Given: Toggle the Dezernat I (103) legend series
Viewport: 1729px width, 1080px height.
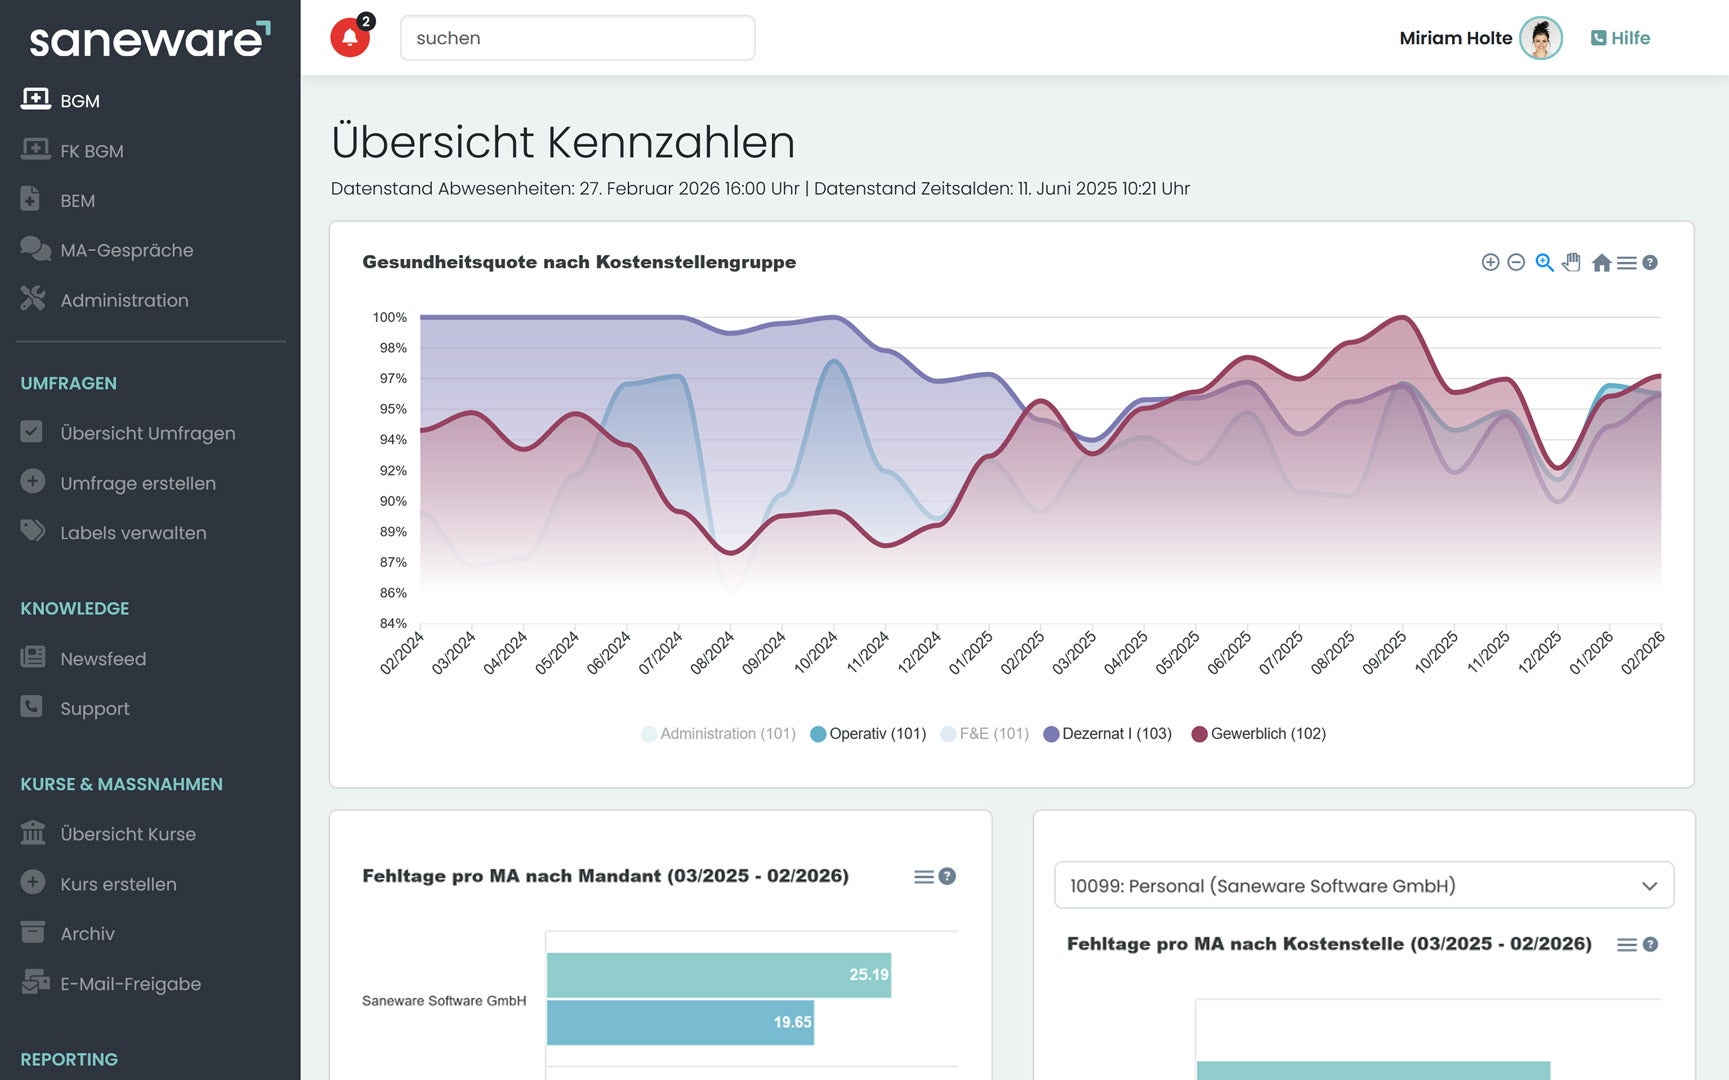Looking at the screenshot, I should click(1107, 734).
